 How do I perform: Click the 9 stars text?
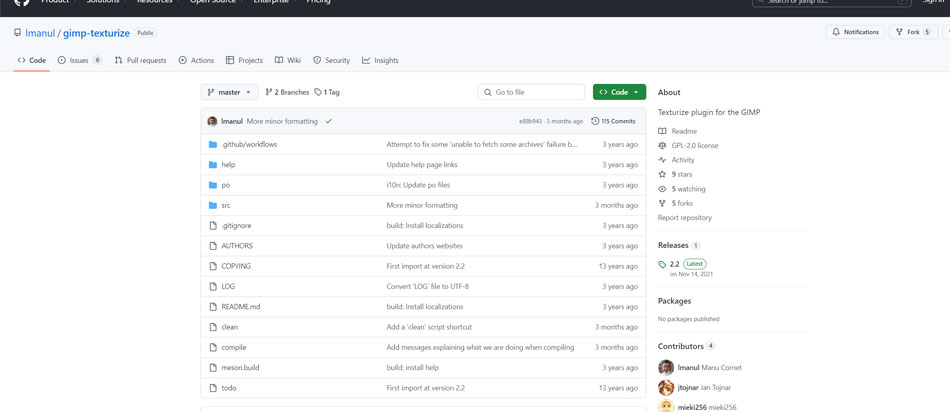682,174
